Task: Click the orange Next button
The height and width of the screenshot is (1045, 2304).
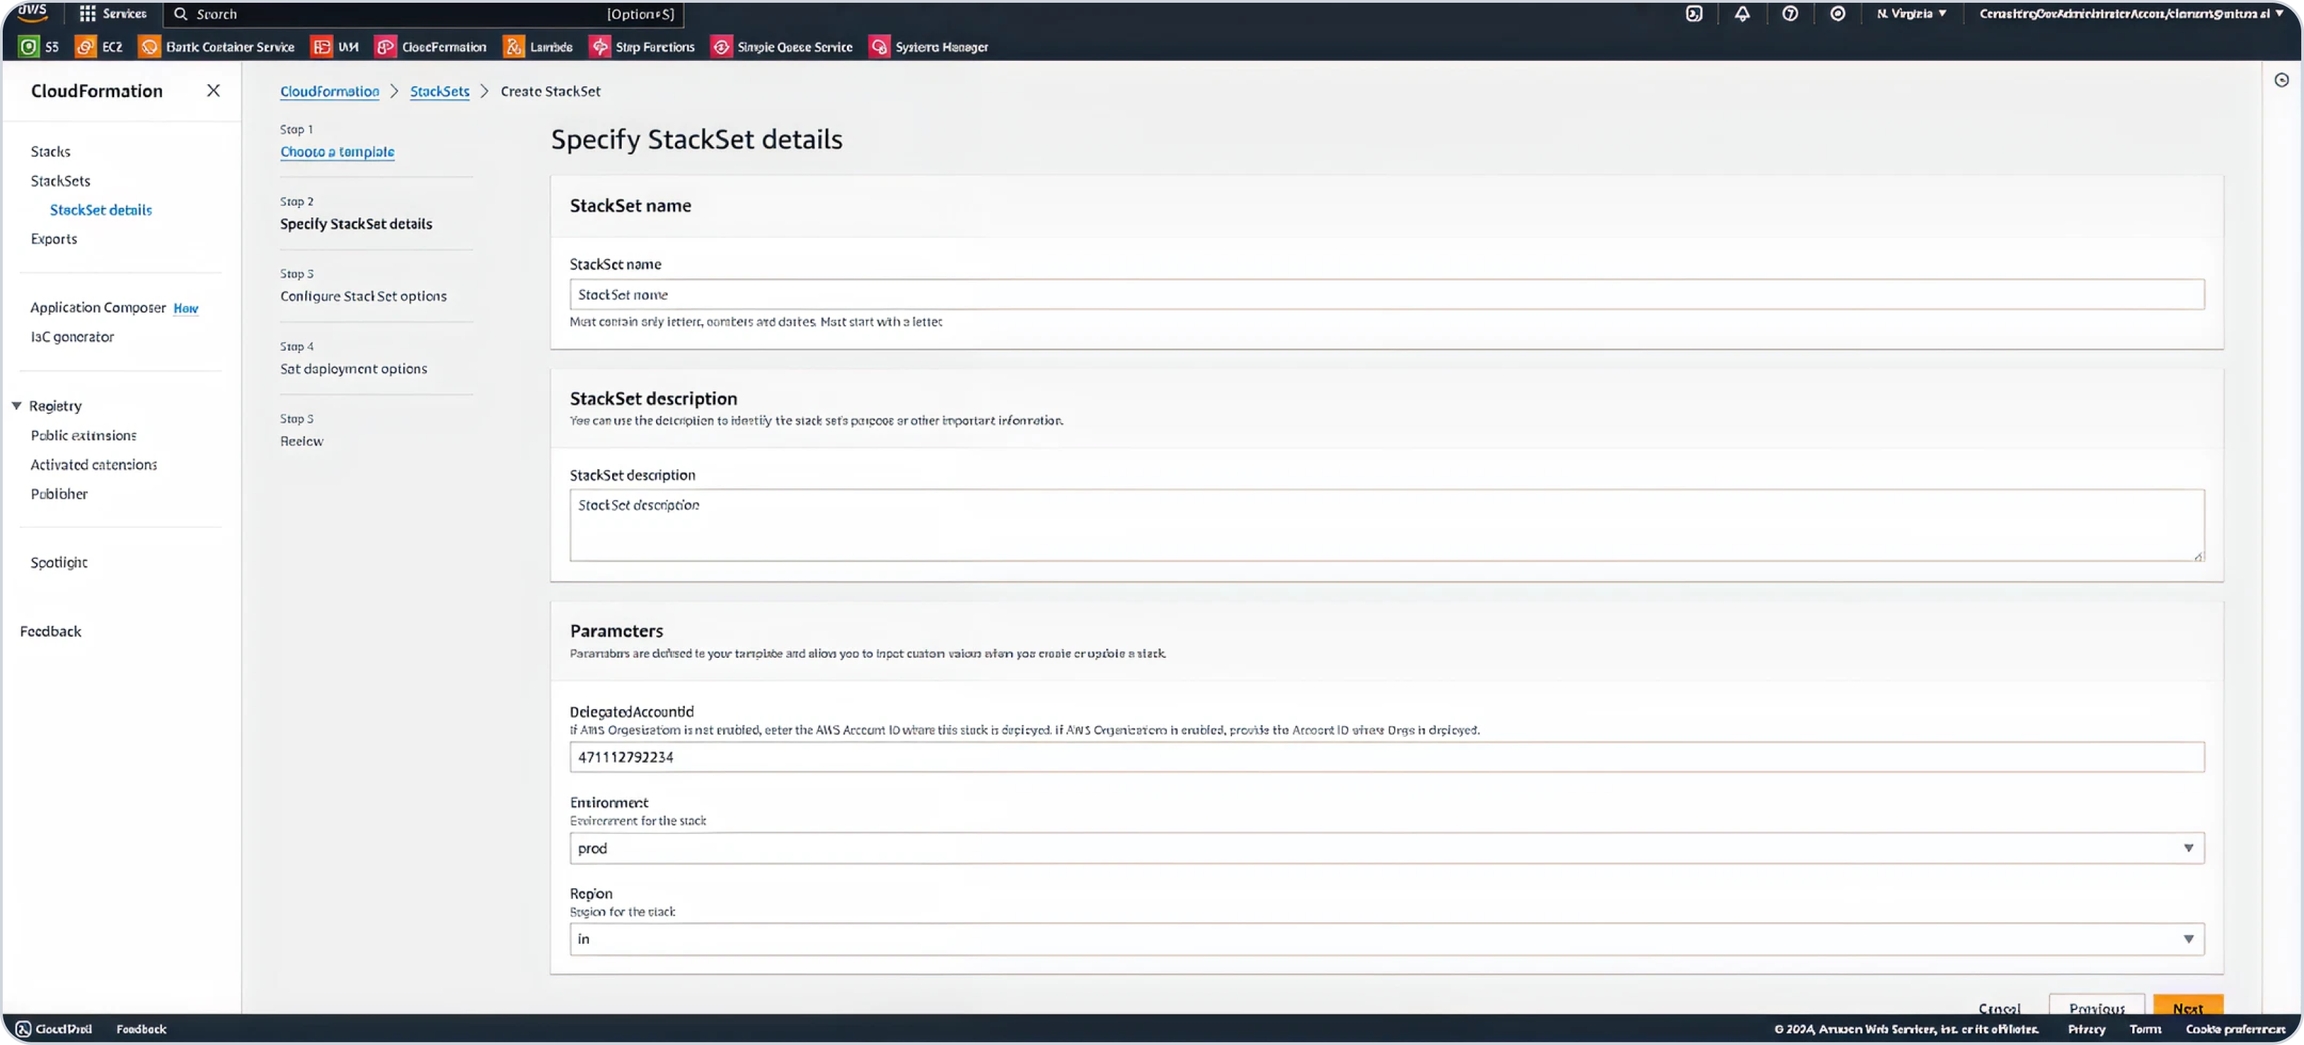Action: tap(2187, 1006)
